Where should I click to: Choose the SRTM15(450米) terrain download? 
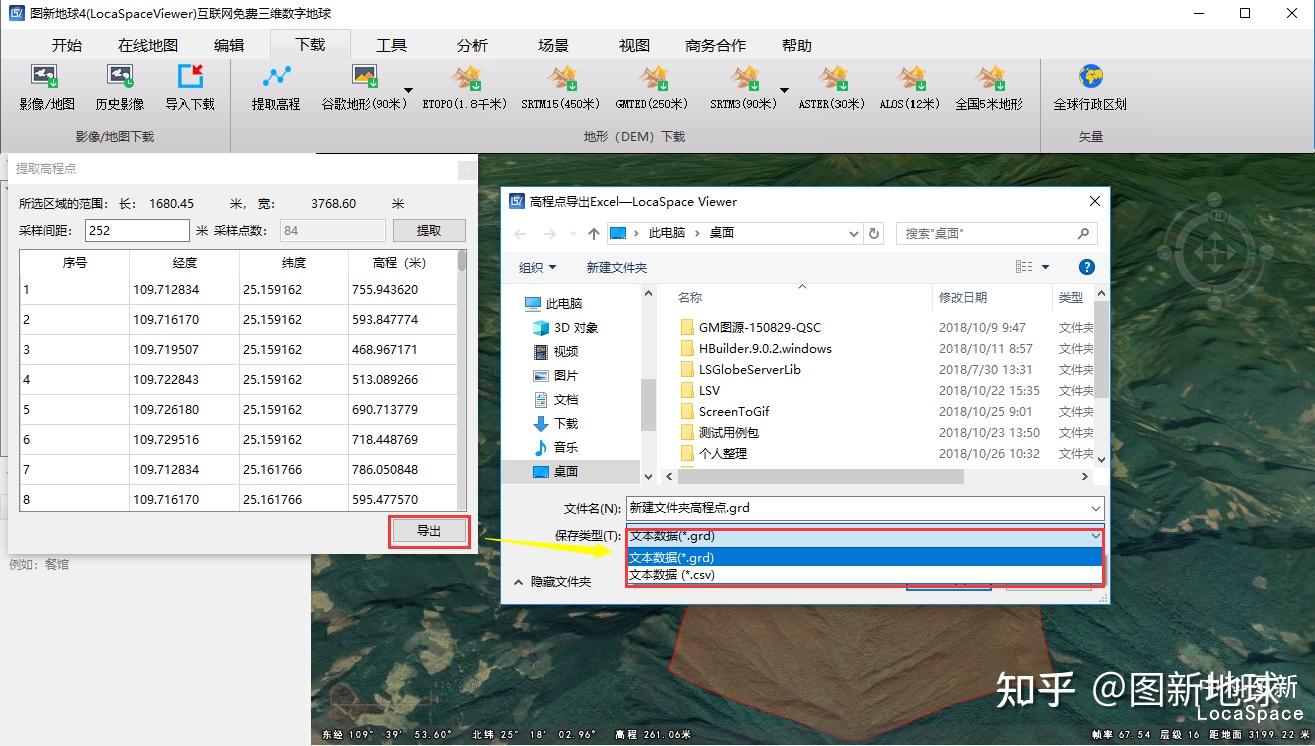coord(561,87)
